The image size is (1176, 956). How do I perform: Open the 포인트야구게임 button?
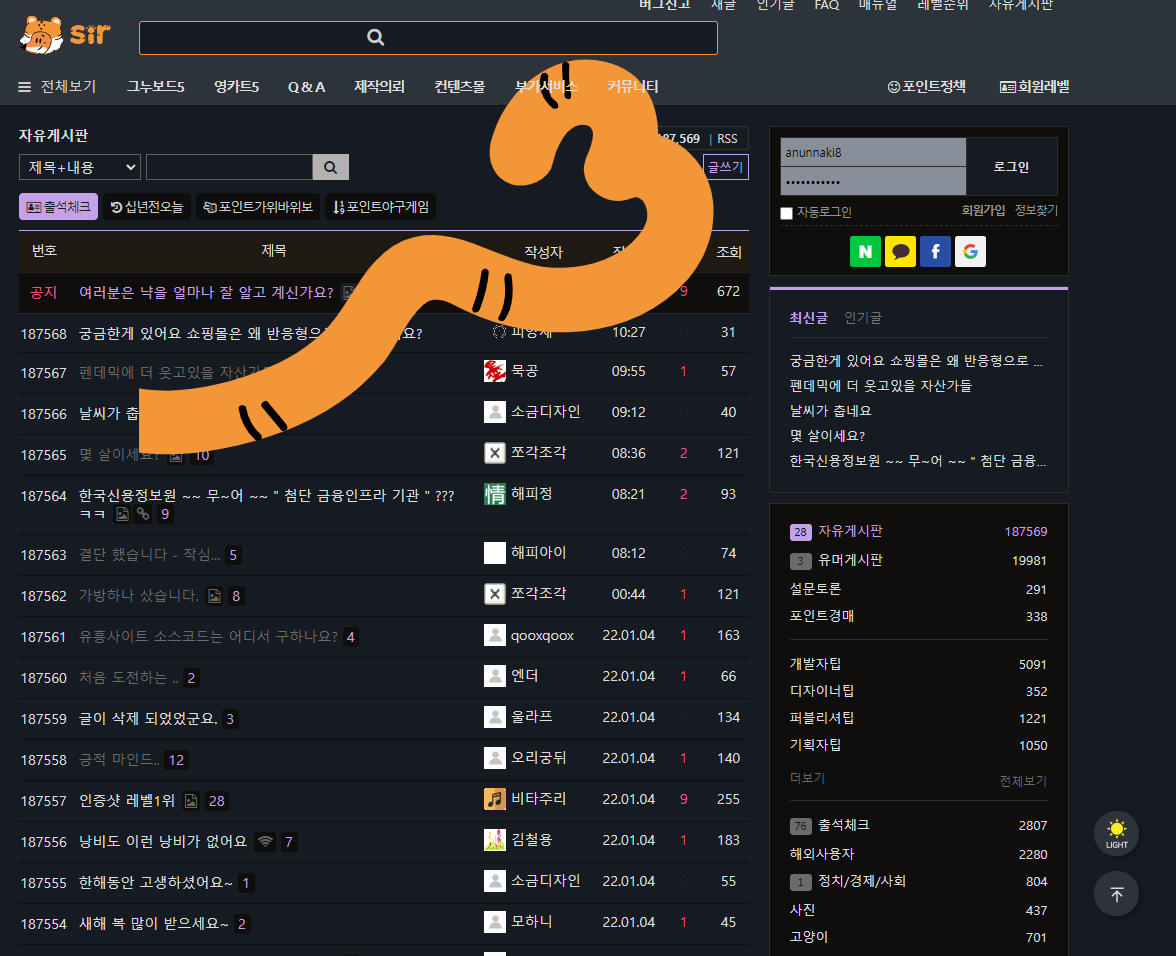(381, 207)
